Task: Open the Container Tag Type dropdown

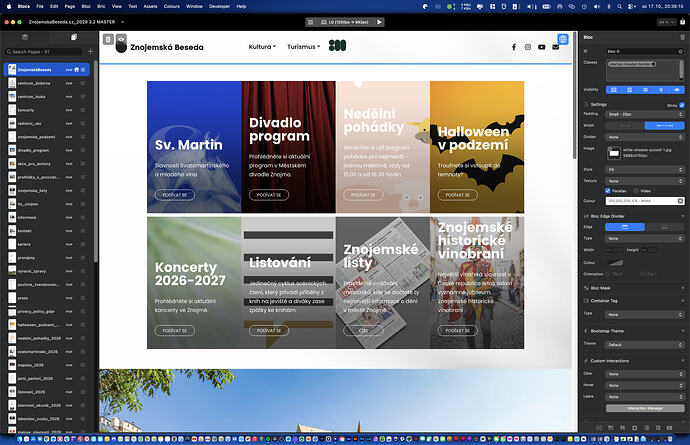Action: [645, 315]
